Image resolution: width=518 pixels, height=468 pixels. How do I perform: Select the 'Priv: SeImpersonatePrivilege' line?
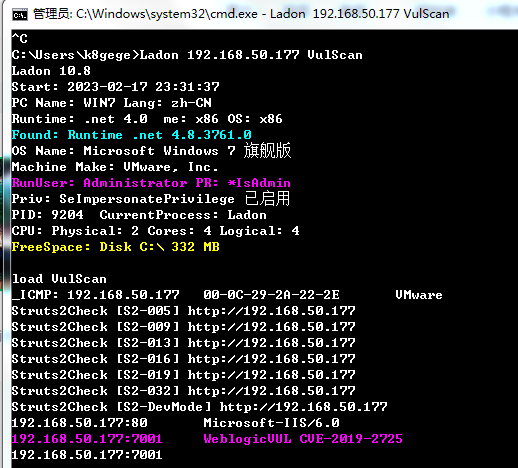[151, 199]
